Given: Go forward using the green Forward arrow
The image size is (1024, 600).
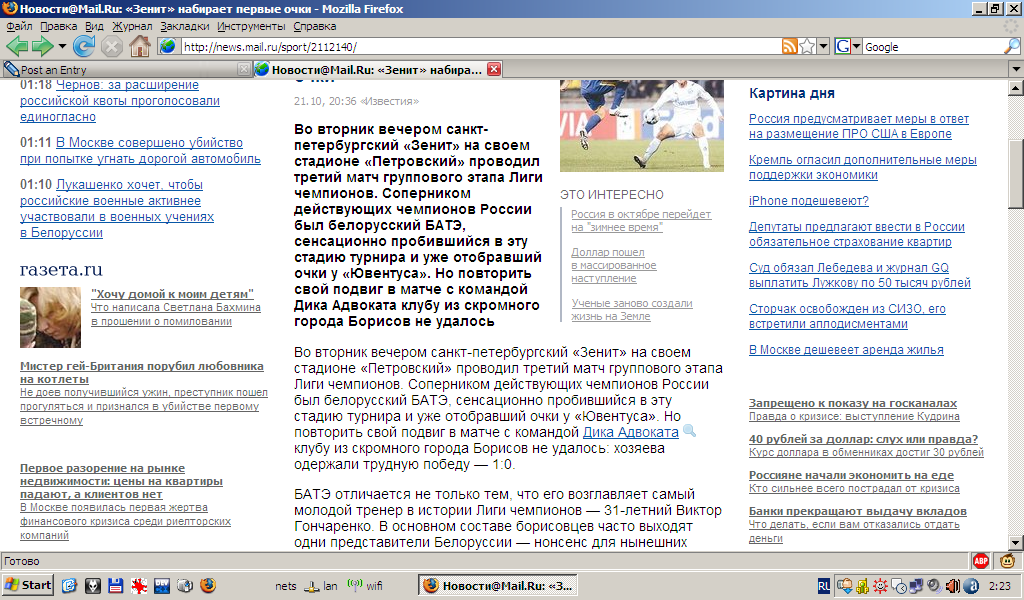Looking at the screenshot, I should point(42,46).
